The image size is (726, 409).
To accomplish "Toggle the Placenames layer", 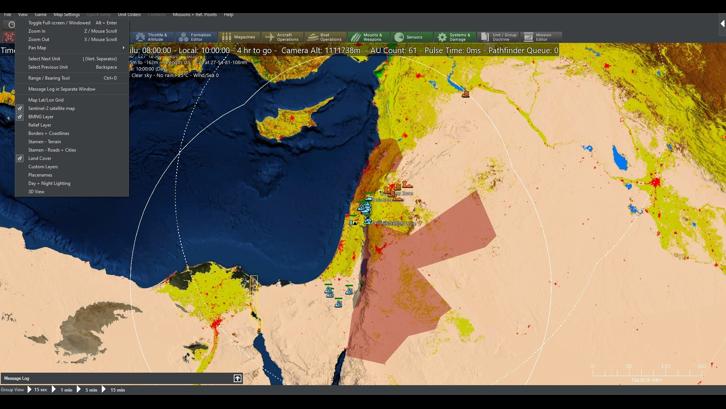I will (x=72, y=175).
